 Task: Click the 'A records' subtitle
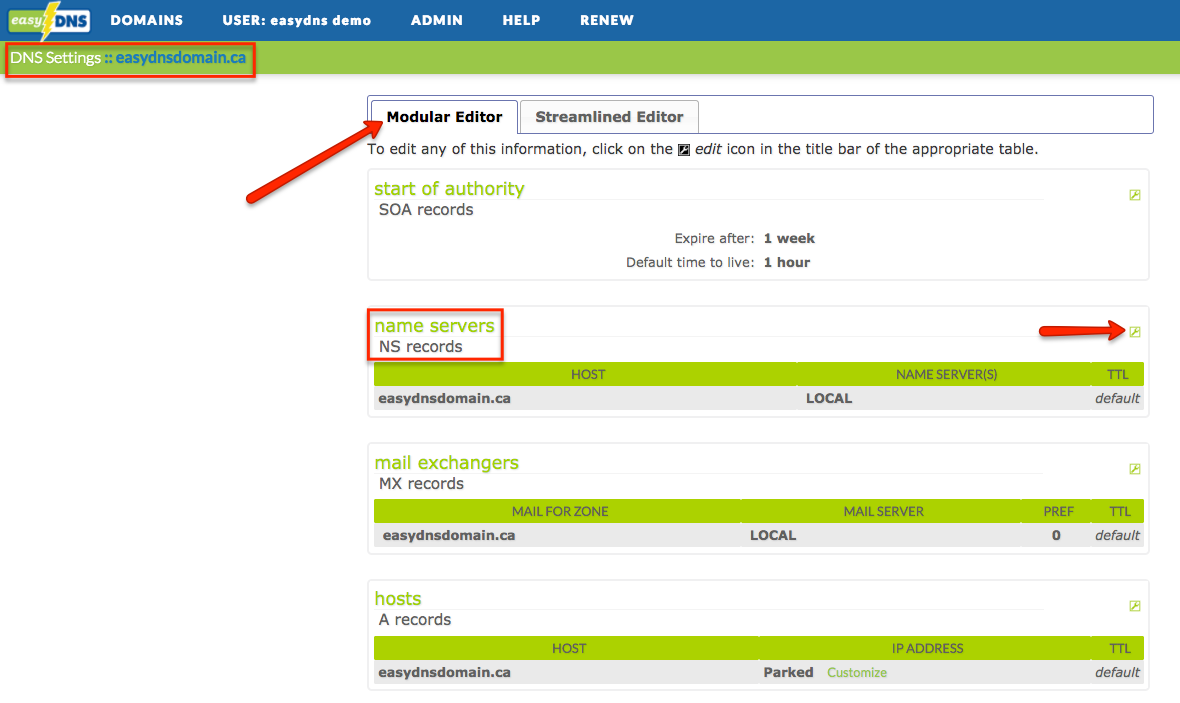coord(415,620)
